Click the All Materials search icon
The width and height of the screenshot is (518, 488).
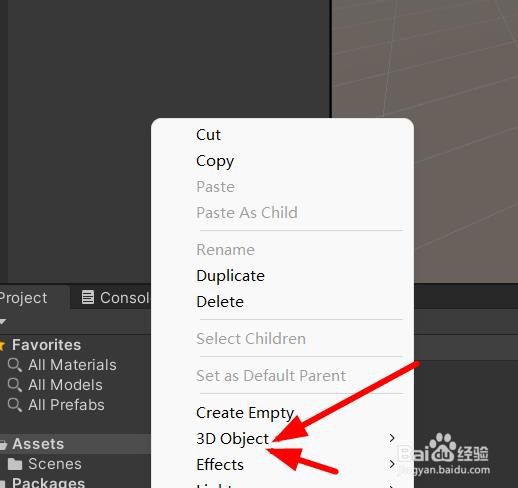pyautogui.click(x=15, y=365)
